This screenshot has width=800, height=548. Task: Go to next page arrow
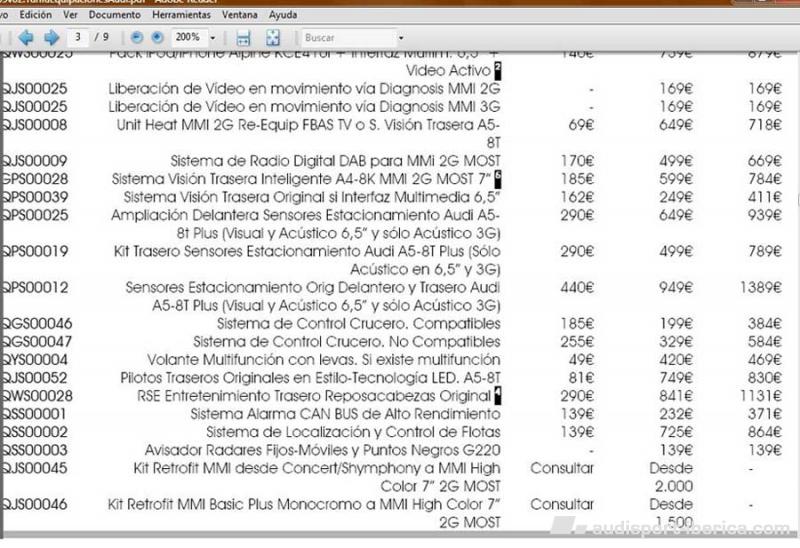pos(51,37)
